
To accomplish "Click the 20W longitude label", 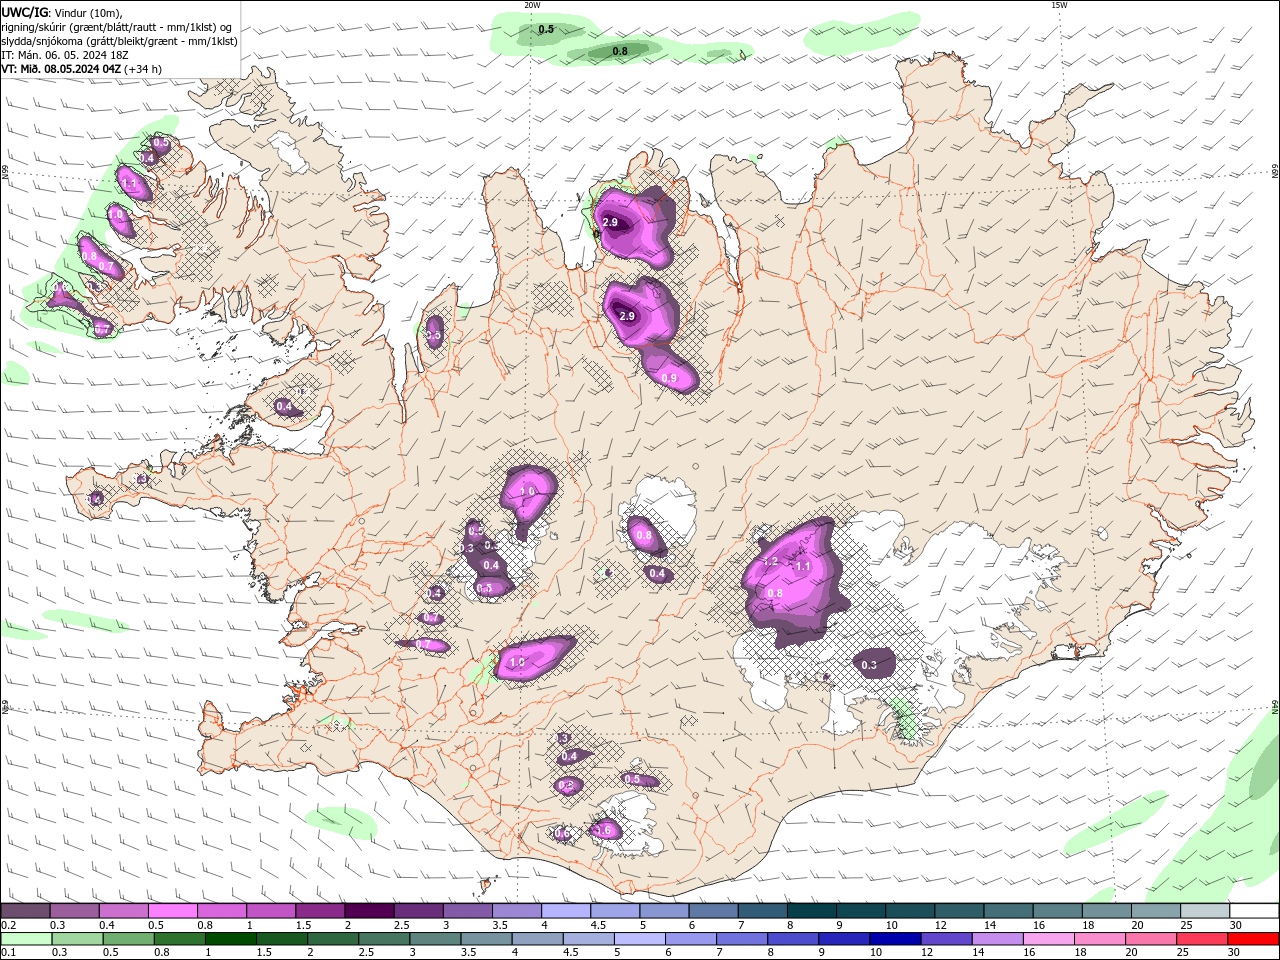I will [532, 5].
